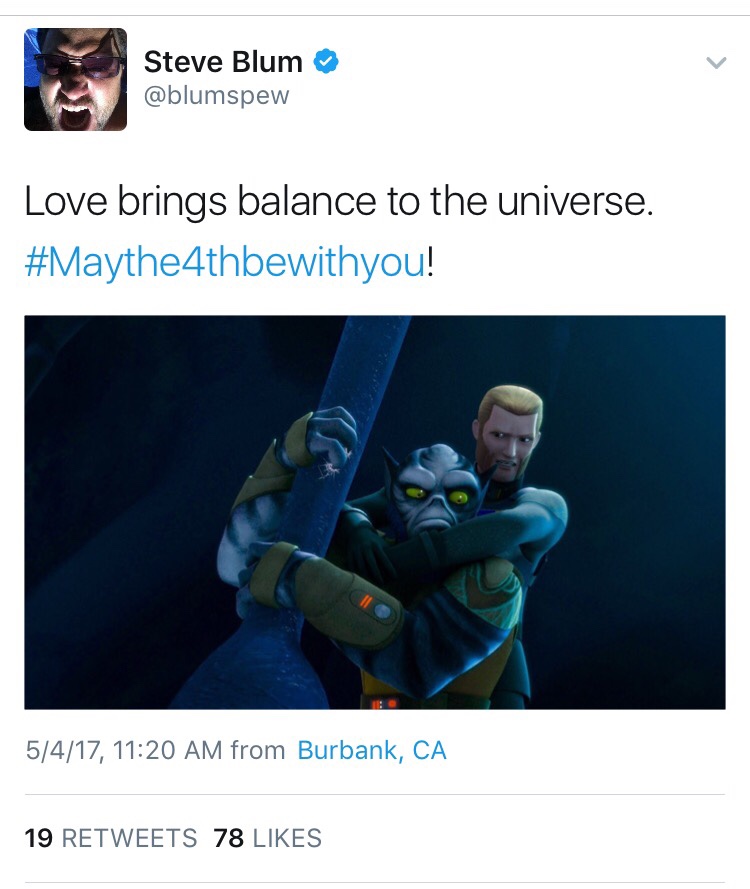Click the number 19 retweet count
750x889 pixels.
click(x=39, y=838)
